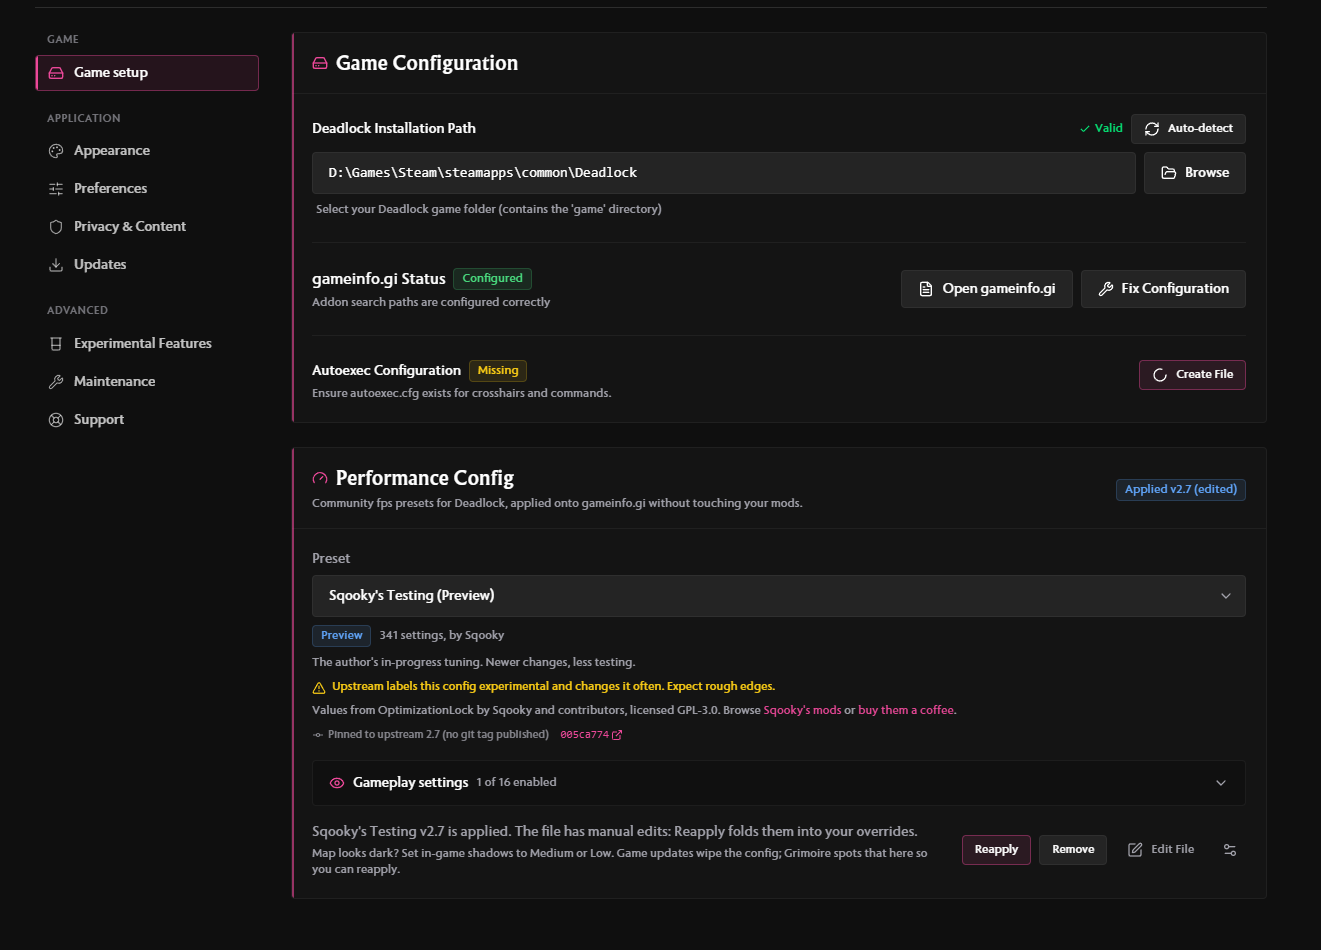This screenshot has height=950, width=1321.
Task: Click the 'Community fps presets for Deadlock' description
Action: pyautogui.click(x=557, y=504)
